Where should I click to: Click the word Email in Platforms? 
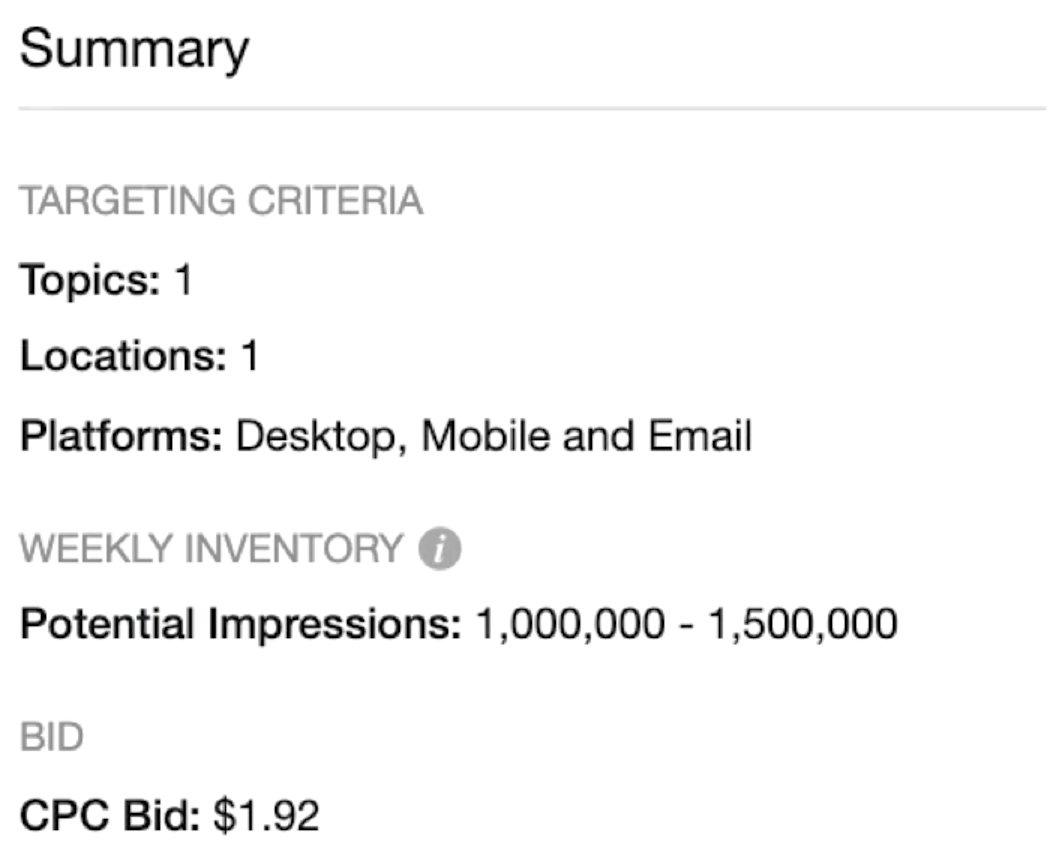700,435
